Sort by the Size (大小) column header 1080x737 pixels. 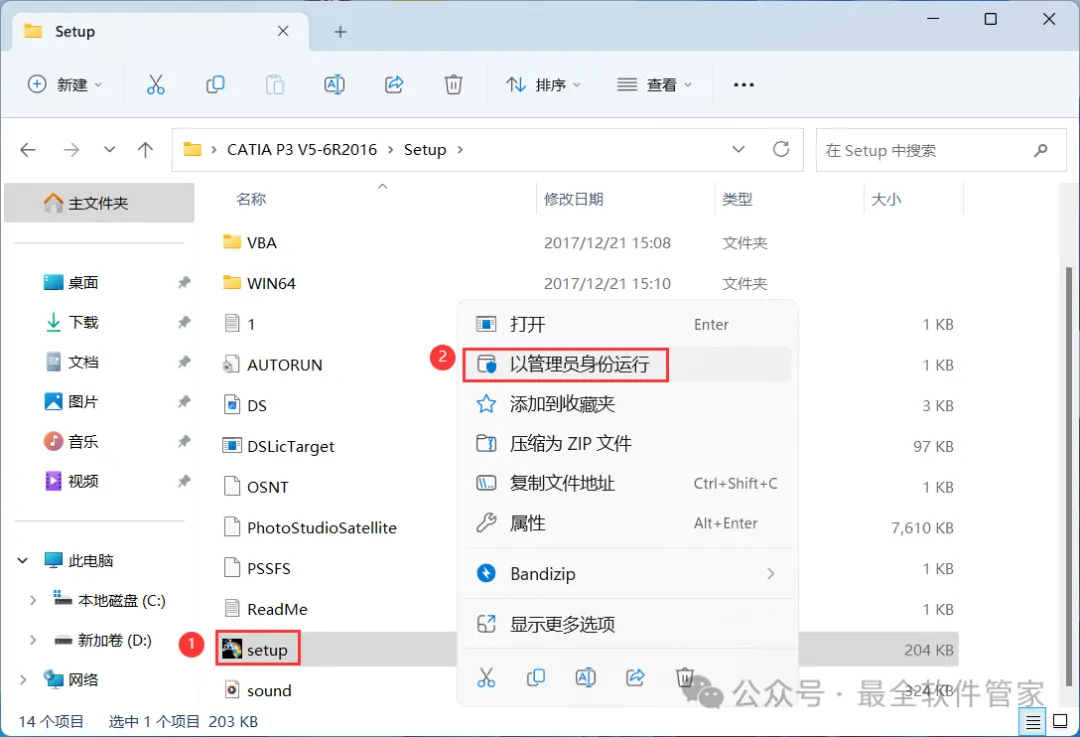(886, 199)
